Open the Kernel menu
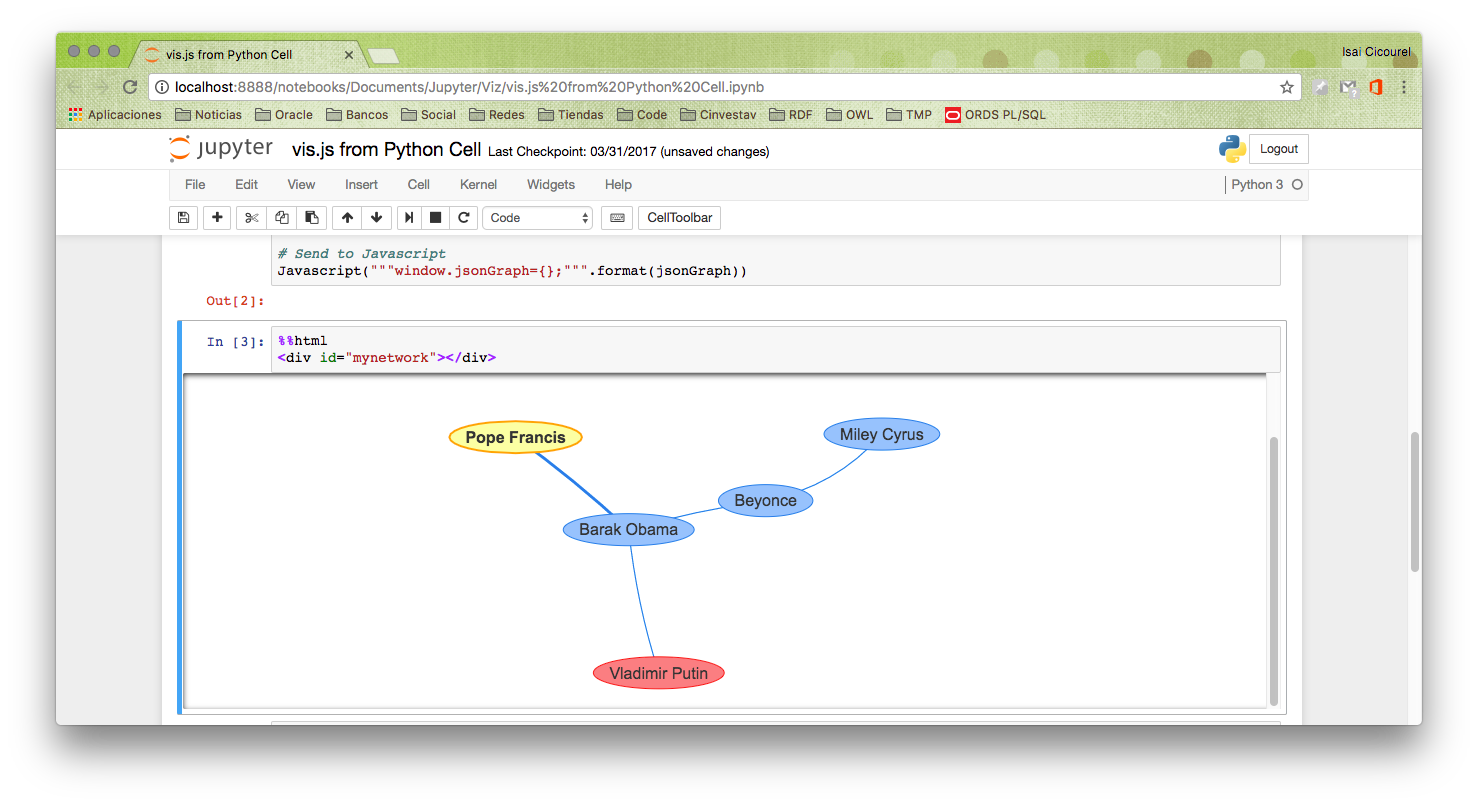This screenshot has width=1478, height=805. 478,184
